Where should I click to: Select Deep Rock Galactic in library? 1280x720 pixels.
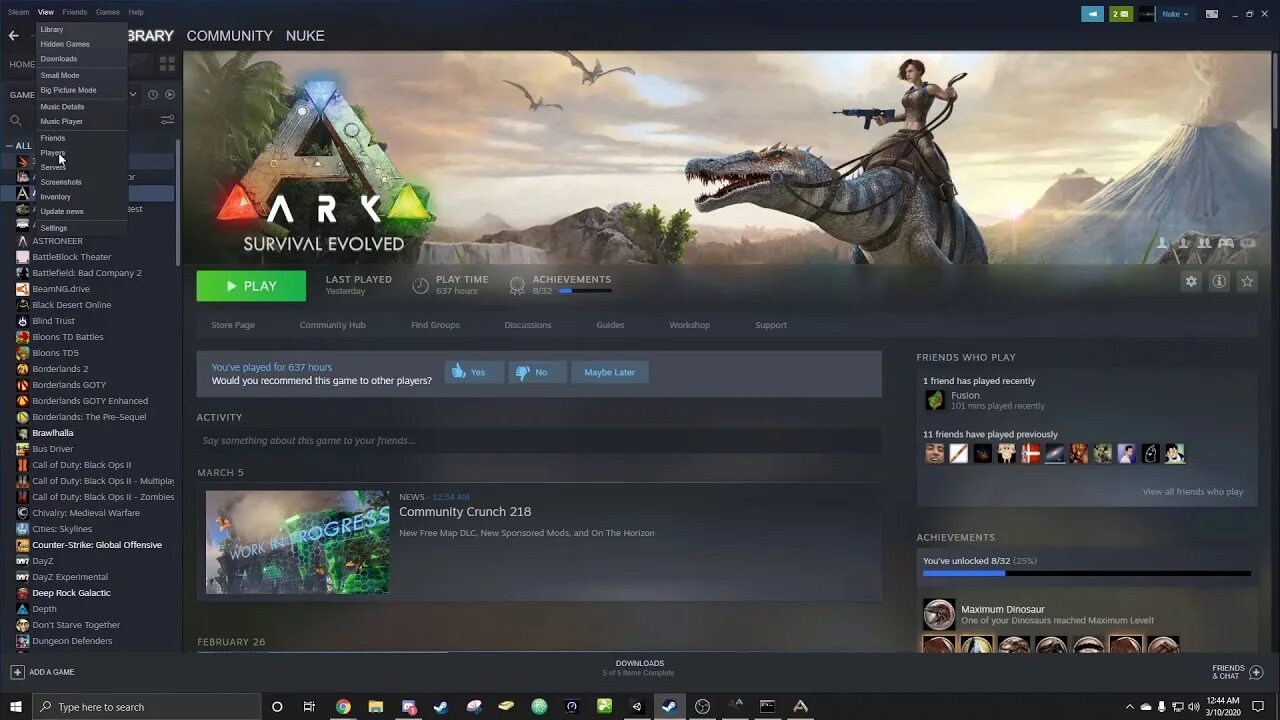71,593
